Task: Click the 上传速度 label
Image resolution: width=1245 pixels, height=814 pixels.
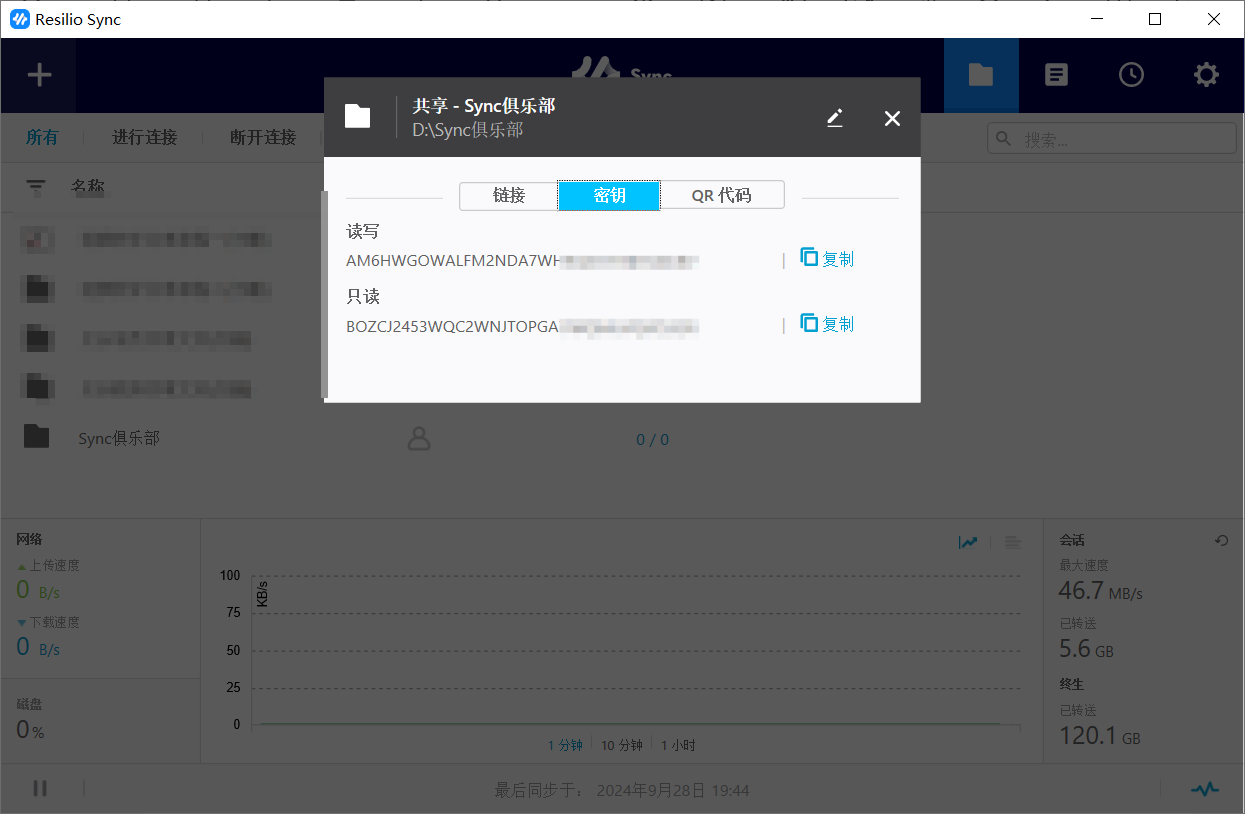Action: (x=54, y=565)
